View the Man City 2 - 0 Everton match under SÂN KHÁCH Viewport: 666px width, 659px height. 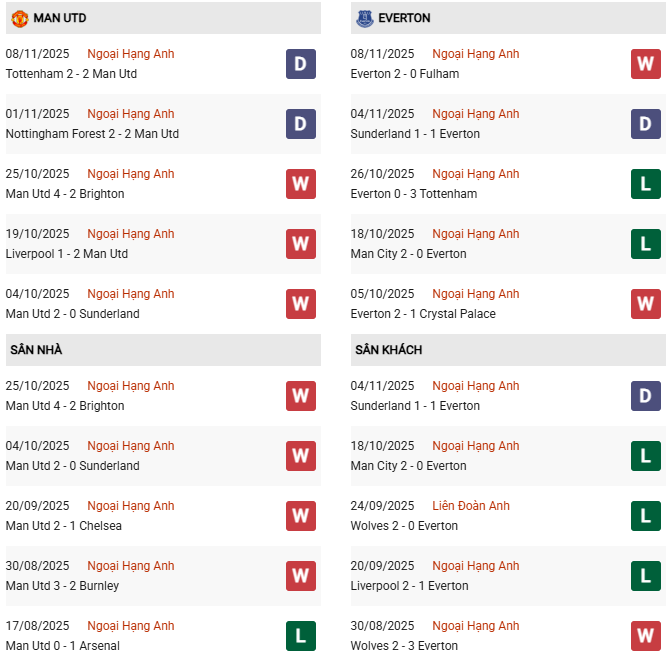[409, 466]
